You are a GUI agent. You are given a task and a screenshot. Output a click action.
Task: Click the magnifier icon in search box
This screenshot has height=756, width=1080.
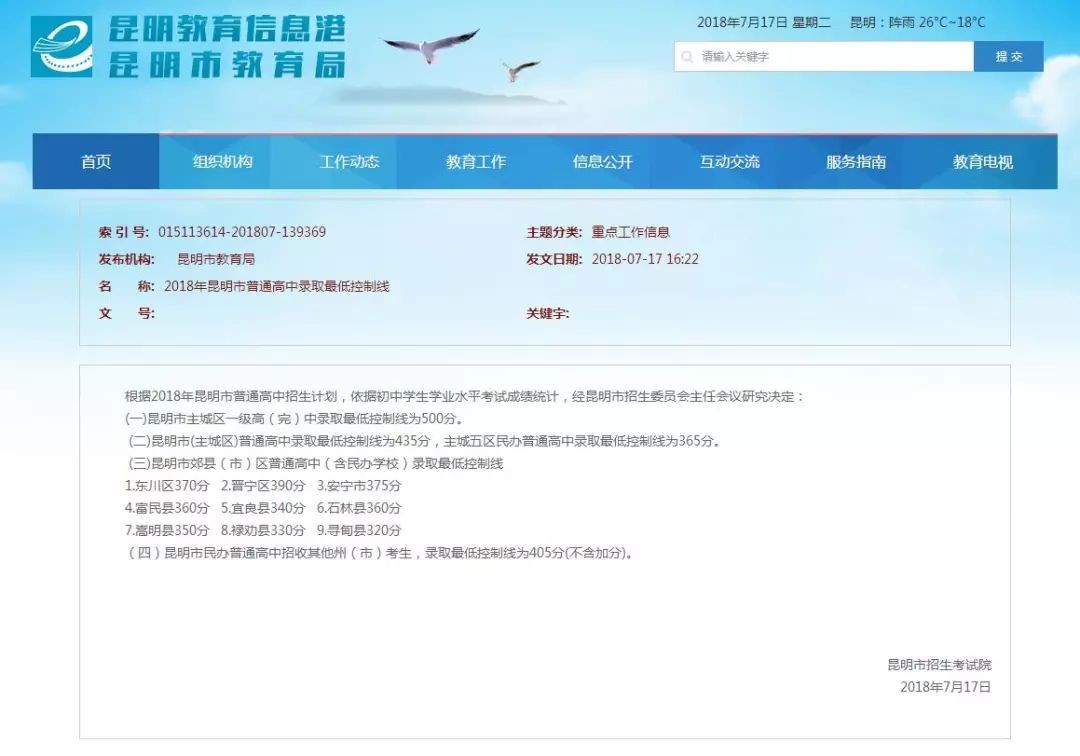pyautogui.click(x=687, y=57)
